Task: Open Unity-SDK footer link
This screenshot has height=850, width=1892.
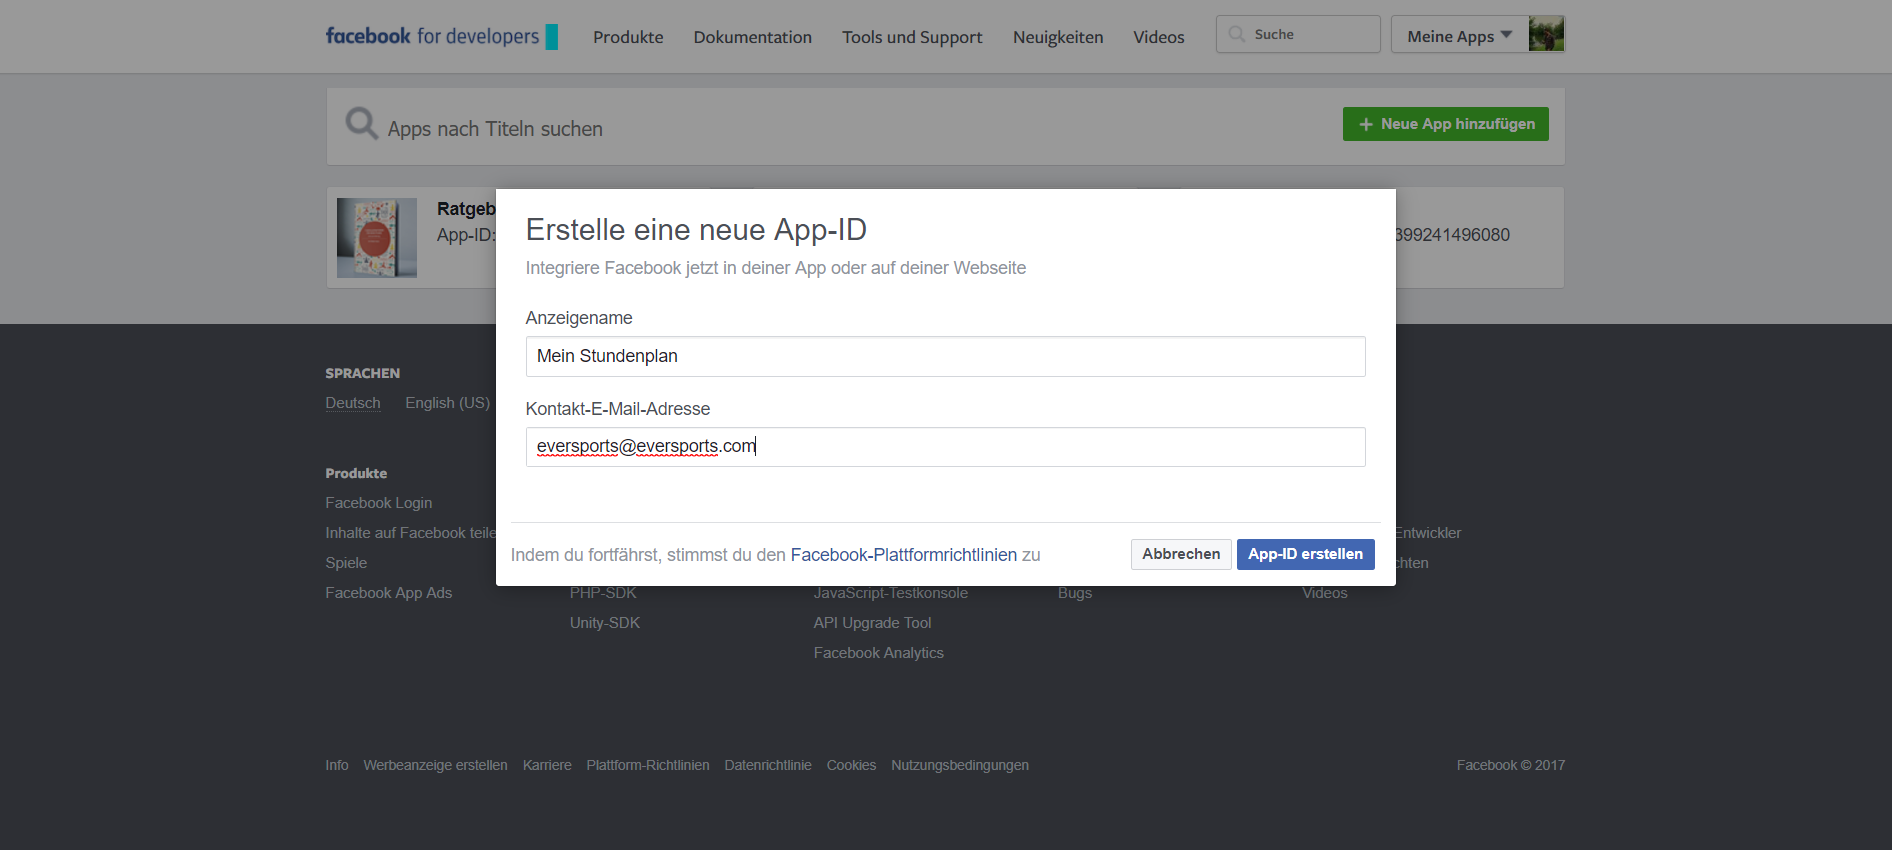Action: click(605, 623)
